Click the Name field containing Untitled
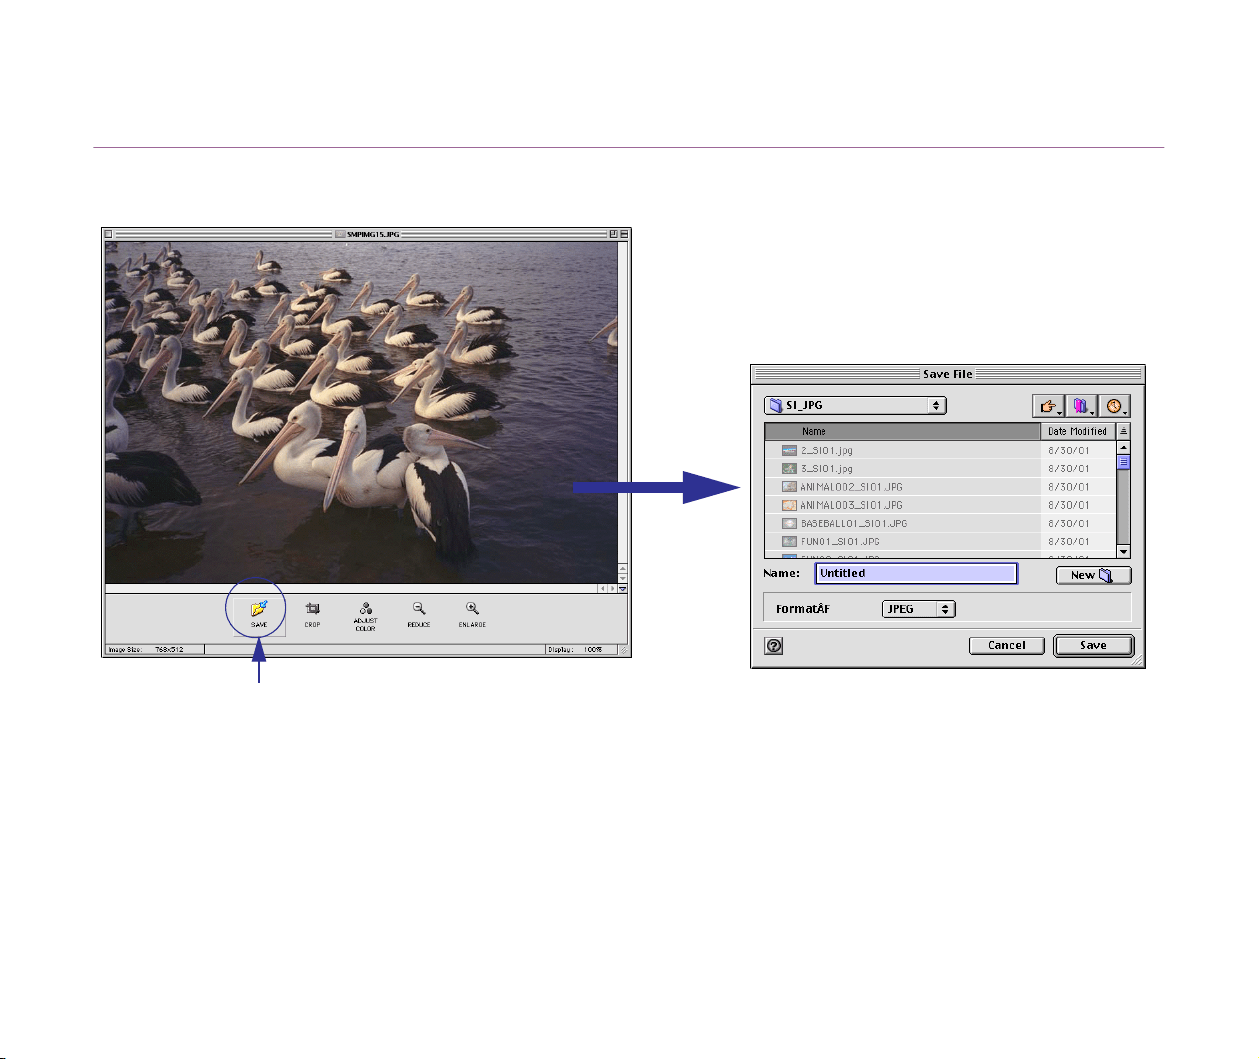1259x1059 pixels. click(x=916, y=573)
